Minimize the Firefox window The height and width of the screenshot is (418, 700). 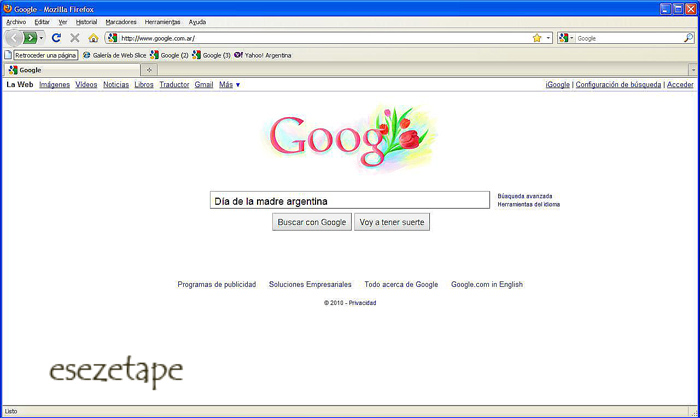pyautogui.click(x=665, y=8)
